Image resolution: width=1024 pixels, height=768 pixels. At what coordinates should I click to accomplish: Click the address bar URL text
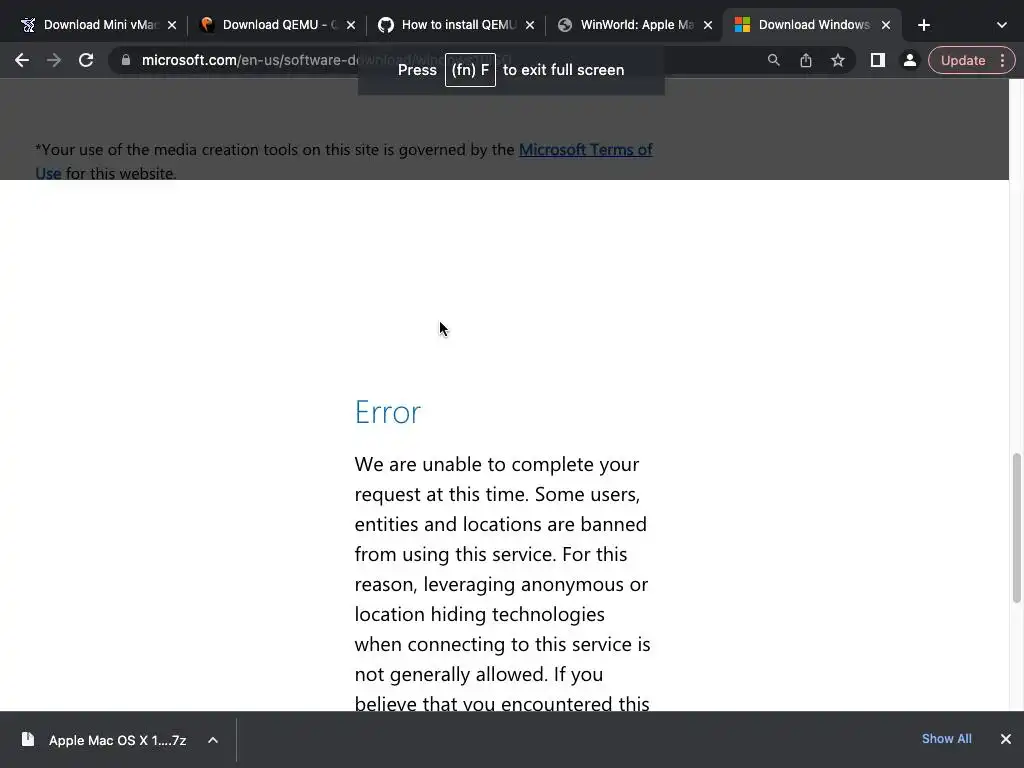(327, 60)
